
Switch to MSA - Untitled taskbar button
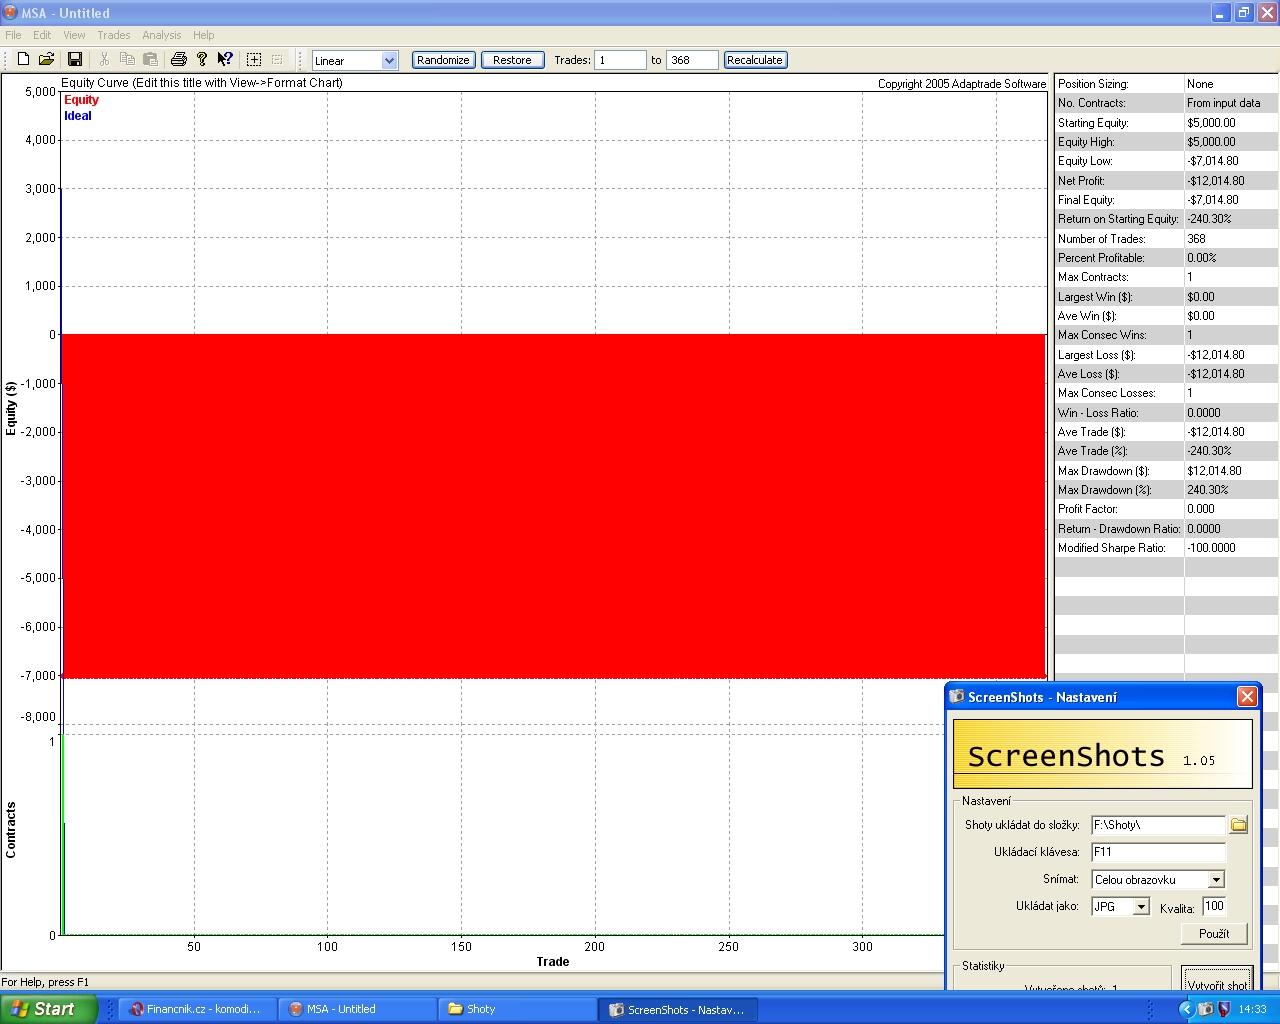pos(357,1009)
